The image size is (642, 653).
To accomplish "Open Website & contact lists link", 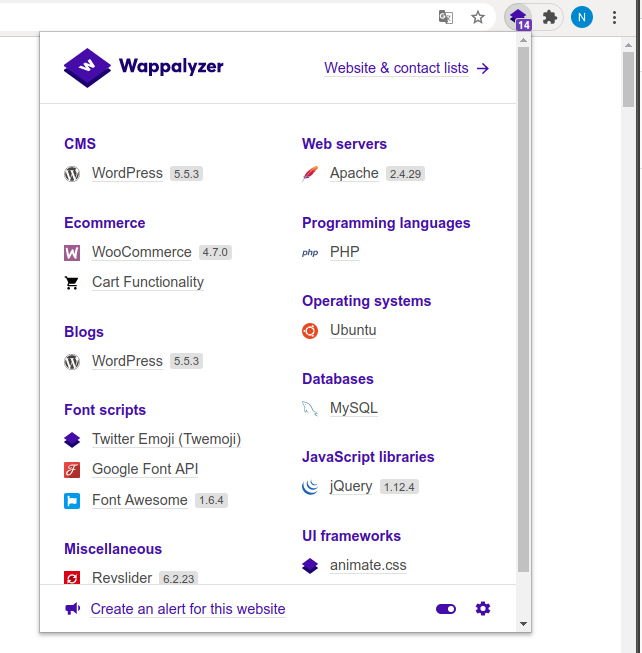I will [x=396, y=68].
